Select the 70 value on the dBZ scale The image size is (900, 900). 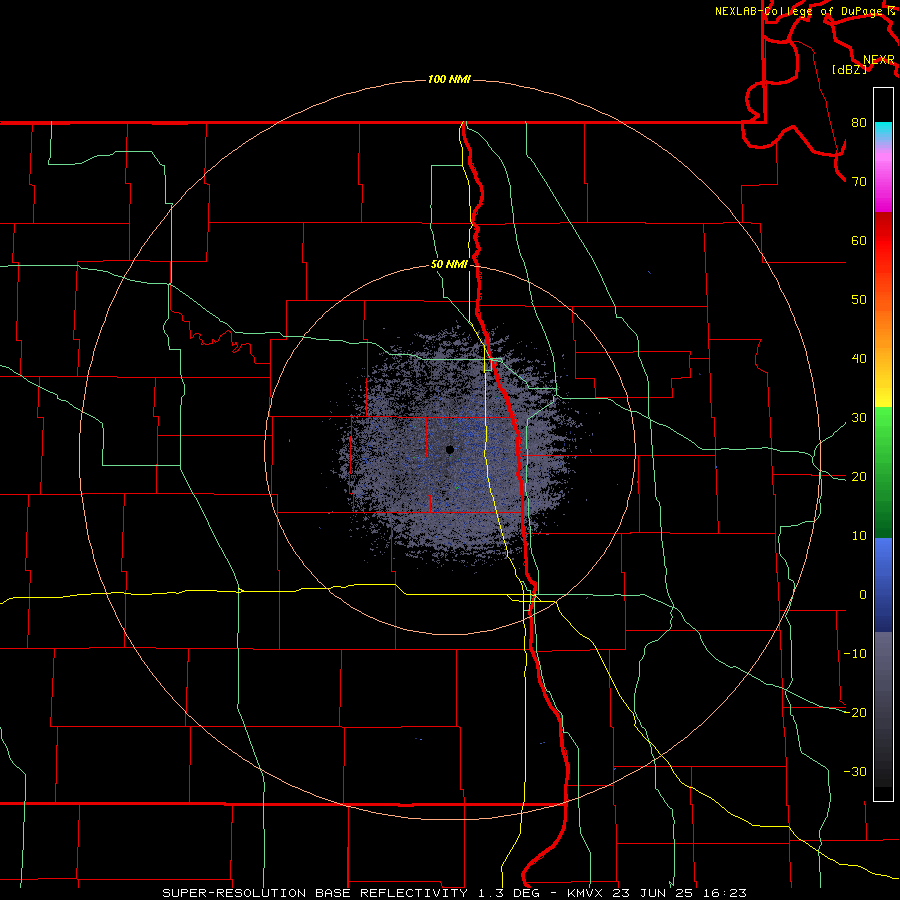[859, 182]
